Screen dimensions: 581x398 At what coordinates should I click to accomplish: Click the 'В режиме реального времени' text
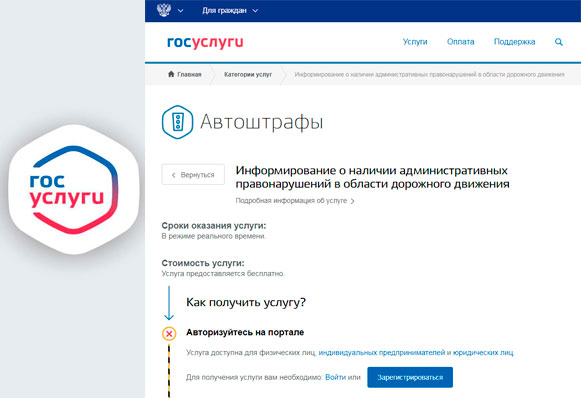point(213,236)
